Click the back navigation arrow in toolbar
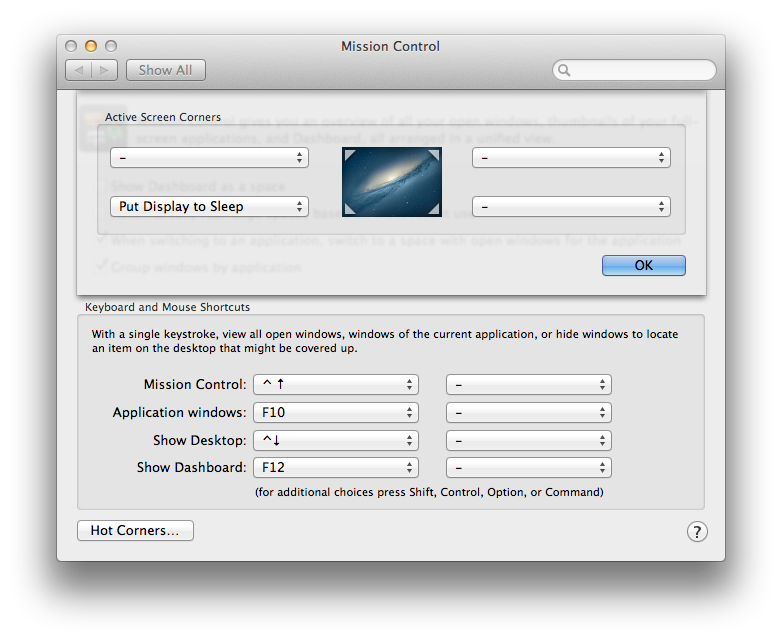The height and width of the screenshot is (640, 782). 79,70
